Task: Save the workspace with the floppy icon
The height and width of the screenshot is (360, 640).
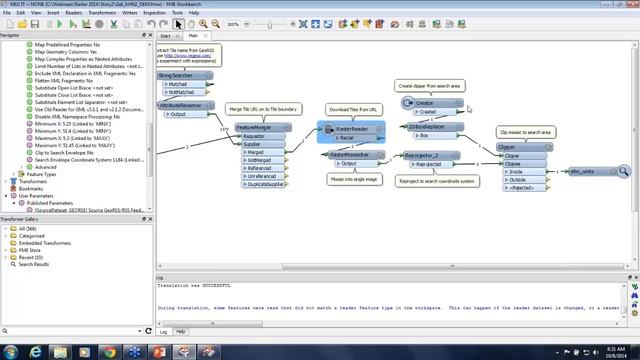Action: (35, 24)
